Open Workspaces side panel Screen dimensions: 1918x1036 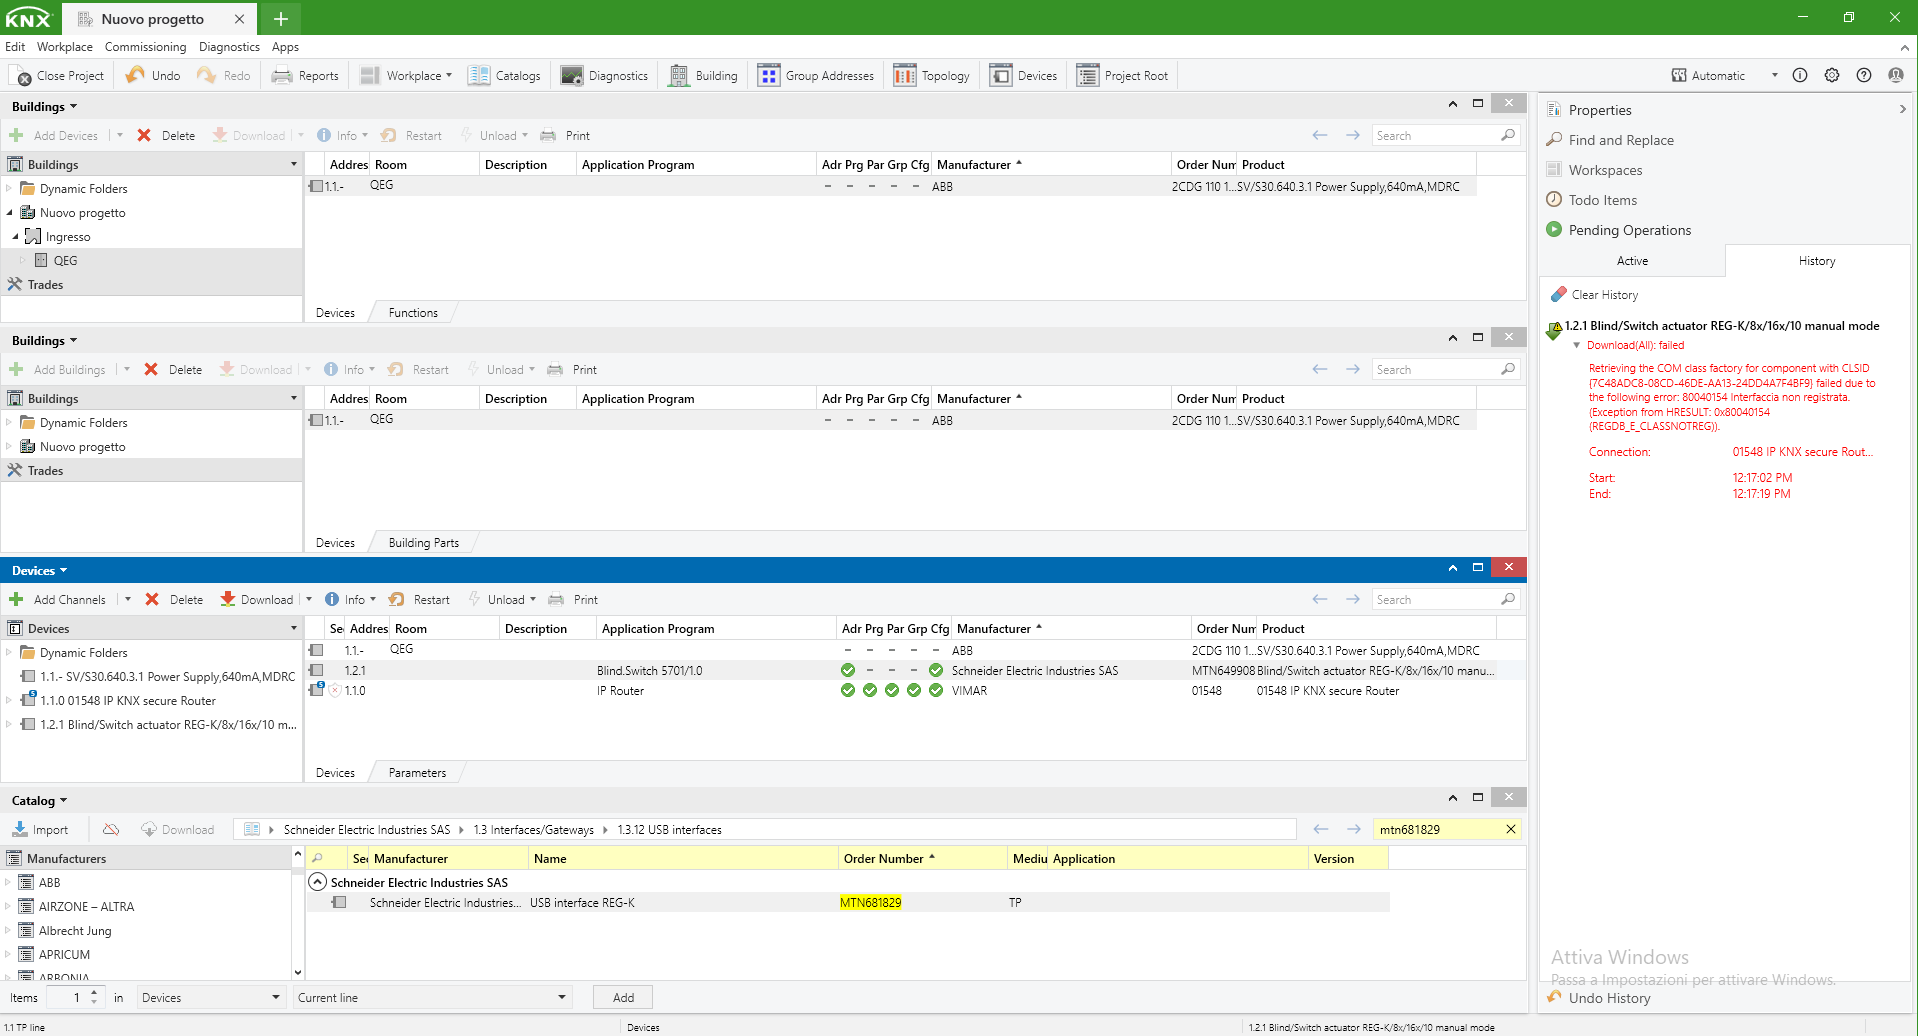pos(1604,170)
